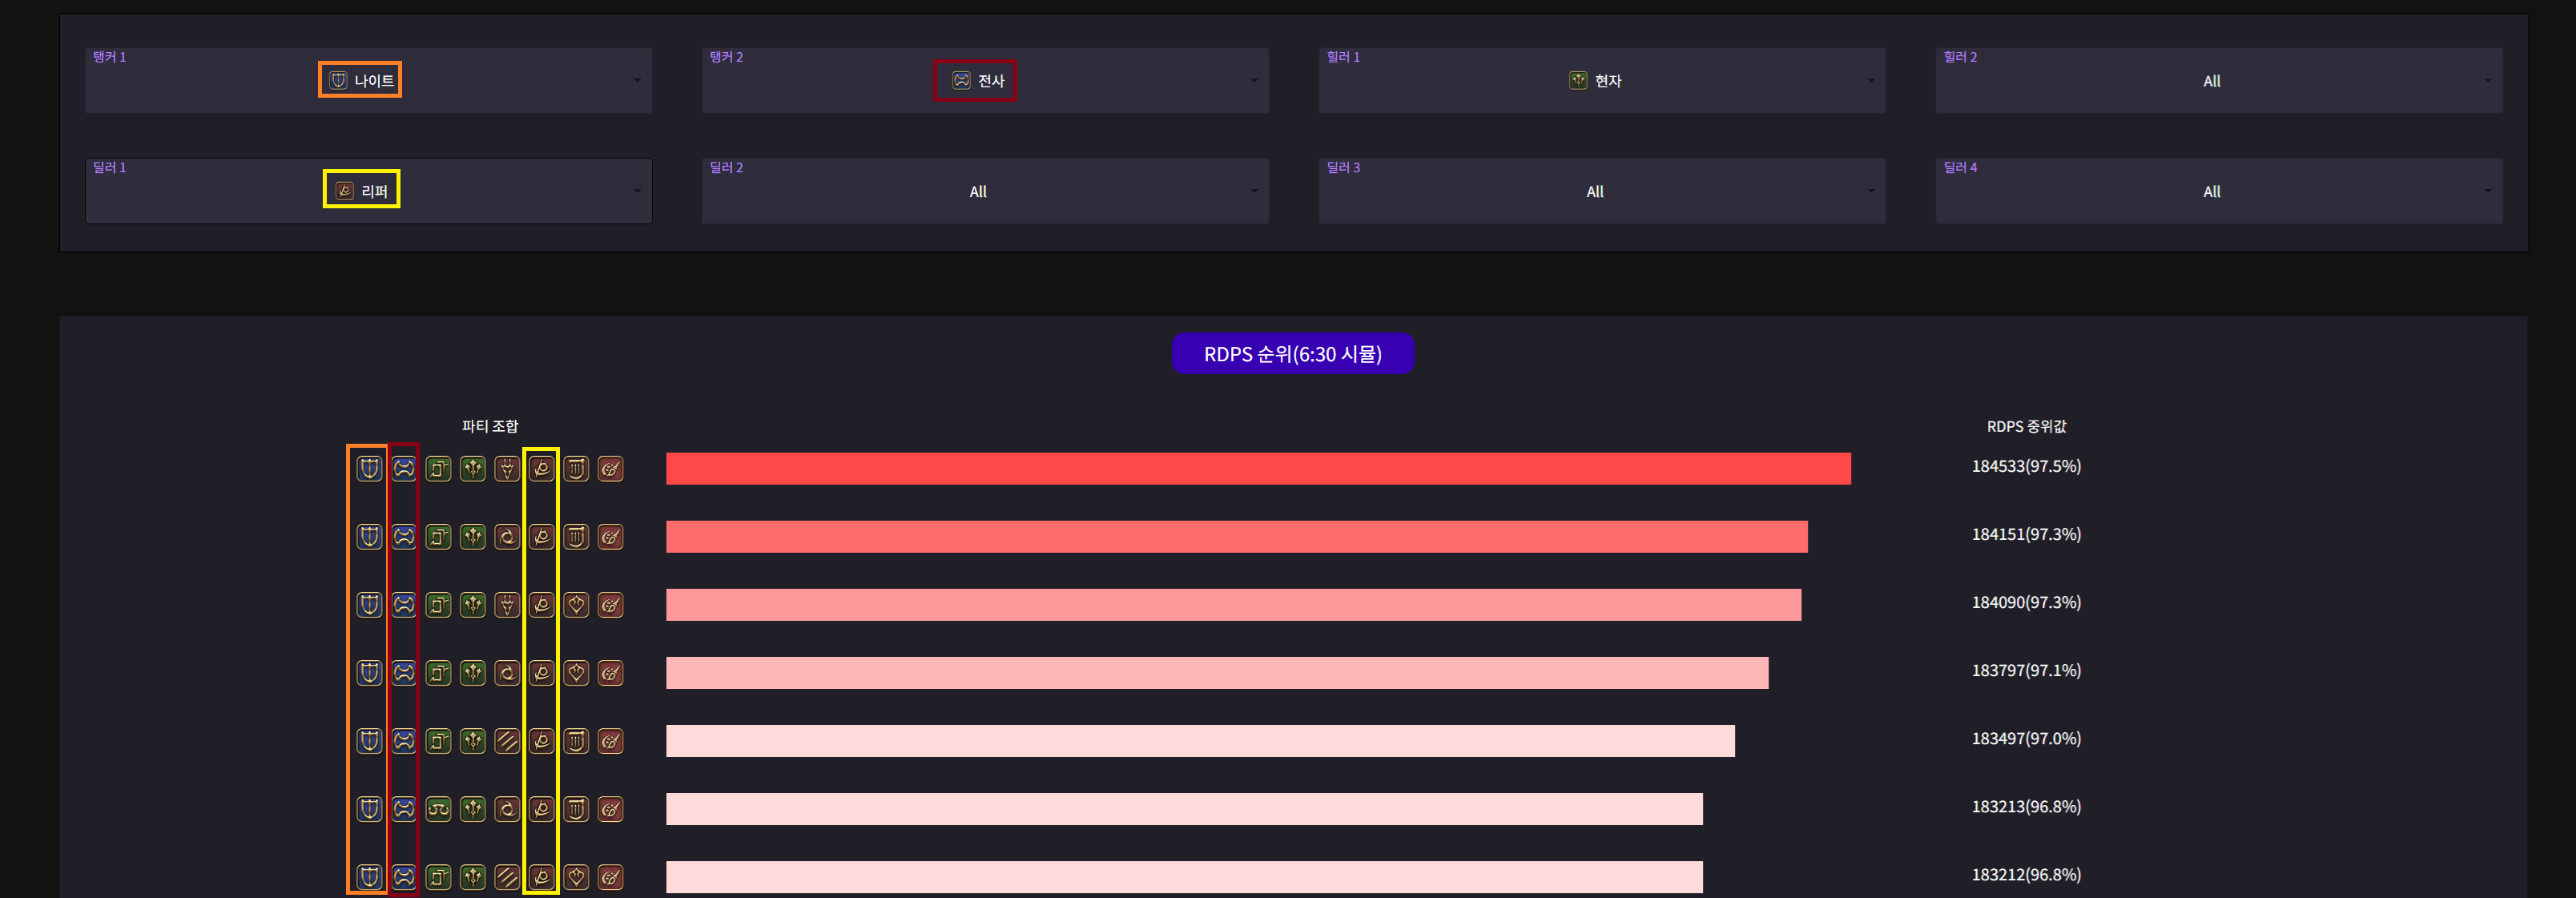Screen dimensions: 2576x898
Task: Open the 탱커 2 dropdown showing 전사
Action: [985, 80]
